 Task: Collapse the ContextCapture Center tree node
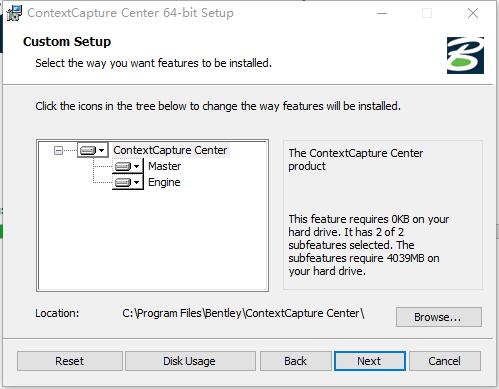point(58,151)
